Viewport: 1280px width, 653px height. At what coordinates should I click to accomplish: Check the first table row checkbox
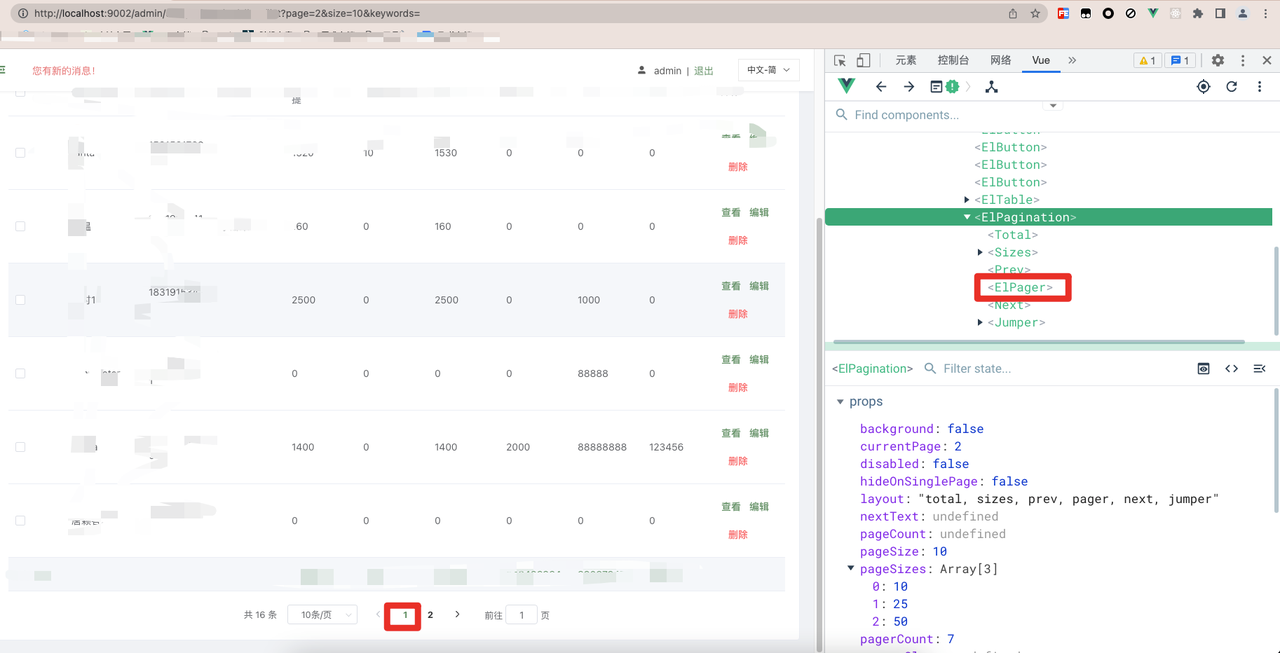20,152
